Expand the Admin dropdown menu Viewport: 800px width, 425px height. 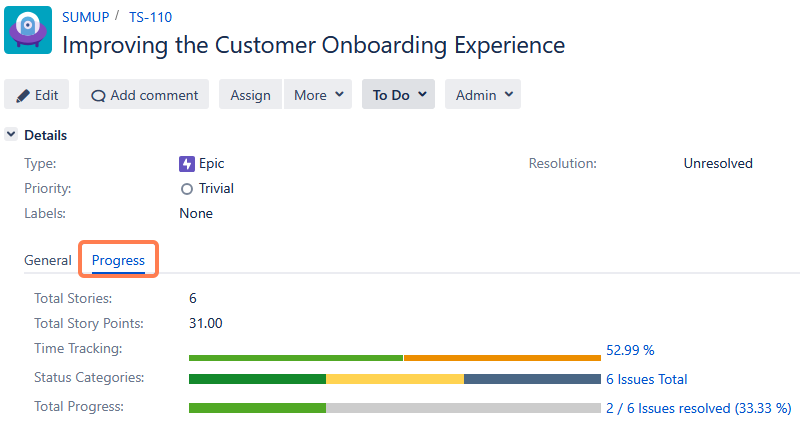pyautogui.click(x=483, y=95)
